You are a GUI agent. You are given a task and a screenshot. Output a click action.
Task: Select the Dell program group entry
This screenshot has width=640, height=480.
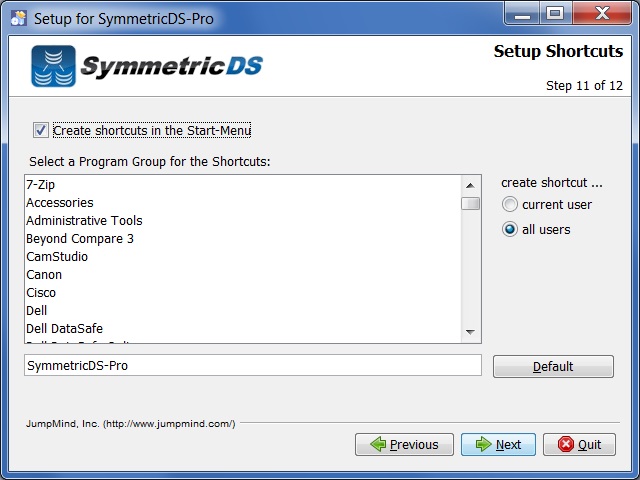[x=243, y=311]
